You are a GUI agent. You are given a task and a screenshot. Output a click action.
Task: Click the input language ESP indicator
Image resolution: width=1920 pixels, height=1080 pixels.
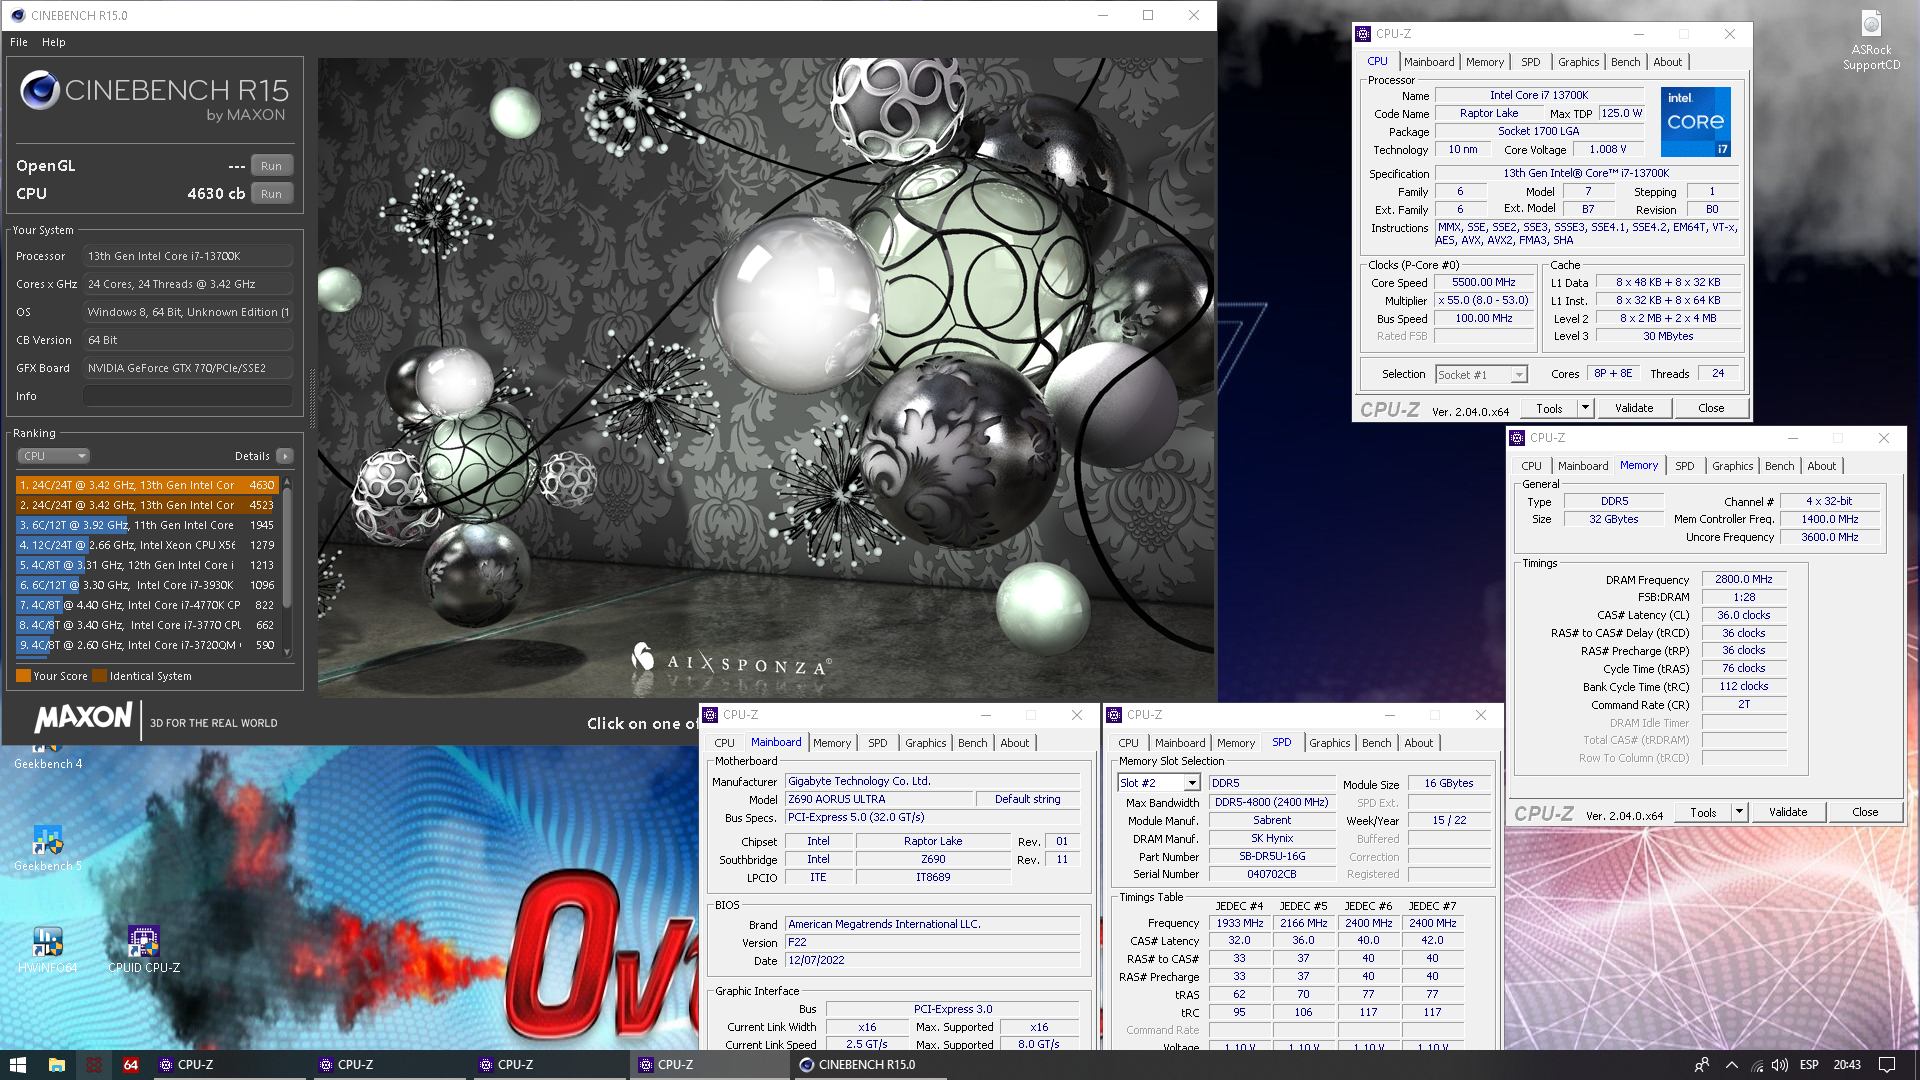tap(1808, 1065)
